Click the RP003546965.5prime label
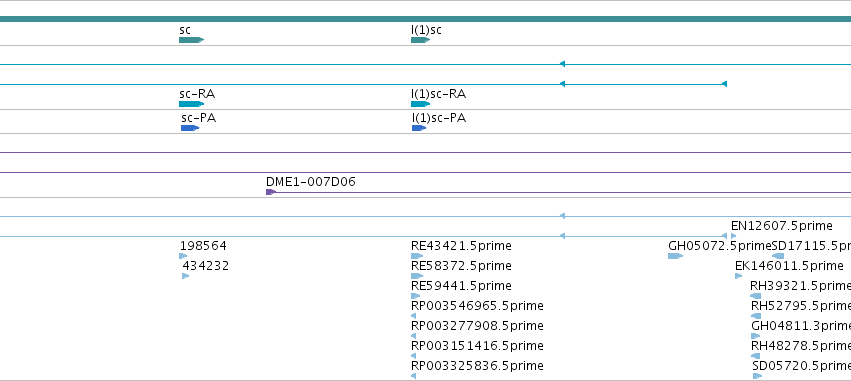The width and height of the screenshot is (851, 381). (477, 306)
